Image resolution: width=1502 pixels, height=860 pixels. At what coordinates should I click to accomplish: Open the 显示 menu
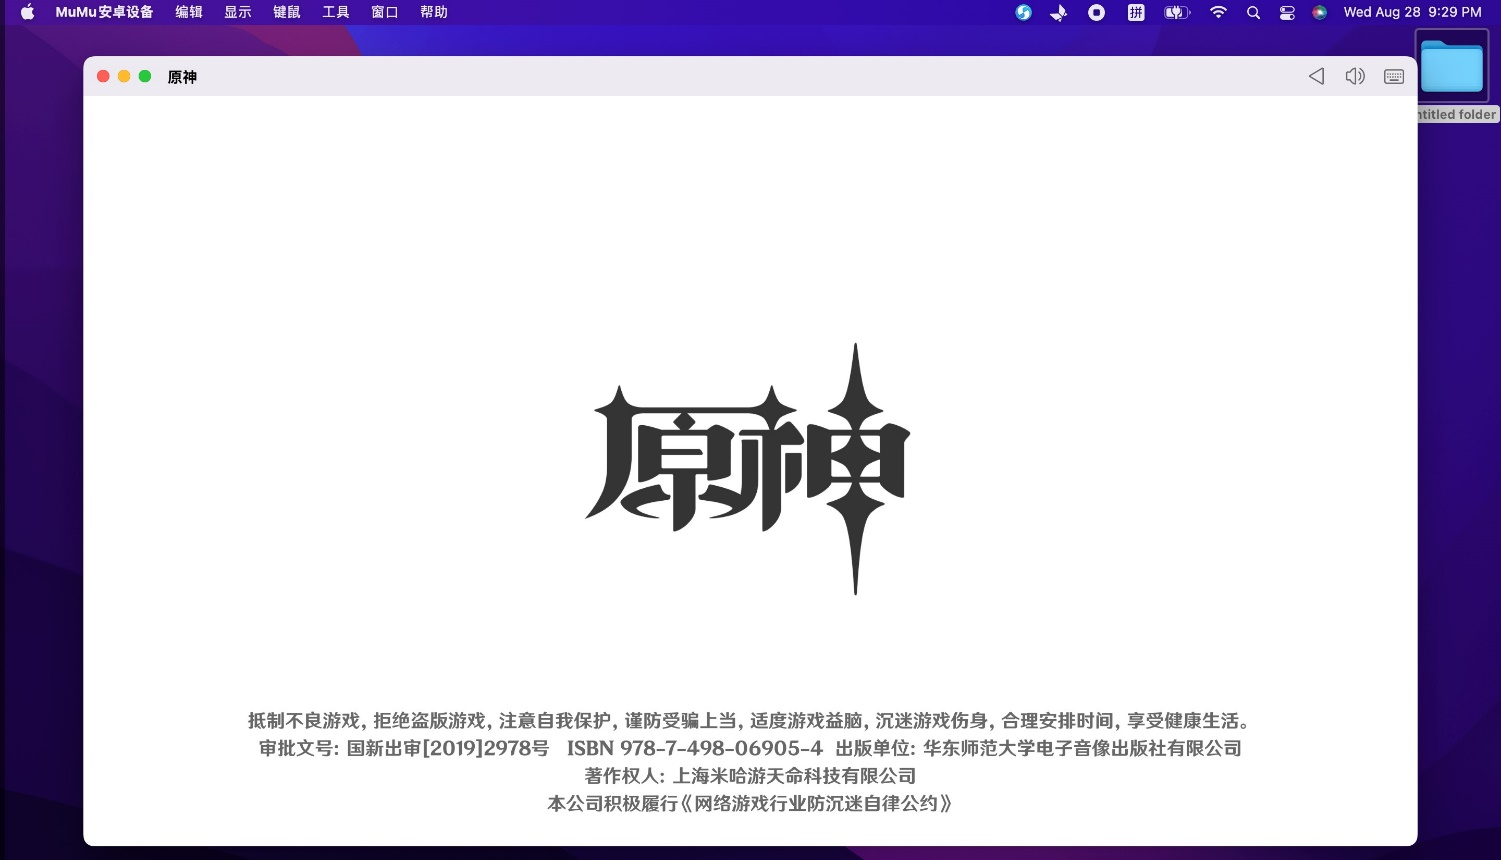click(238, 12)
